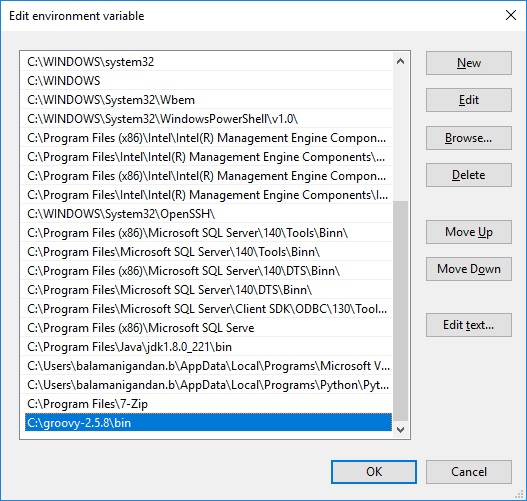527x501 pixels.
Task: Select the truncated 'Microsoft SQL Serve' entry
Action: [208, 328]
